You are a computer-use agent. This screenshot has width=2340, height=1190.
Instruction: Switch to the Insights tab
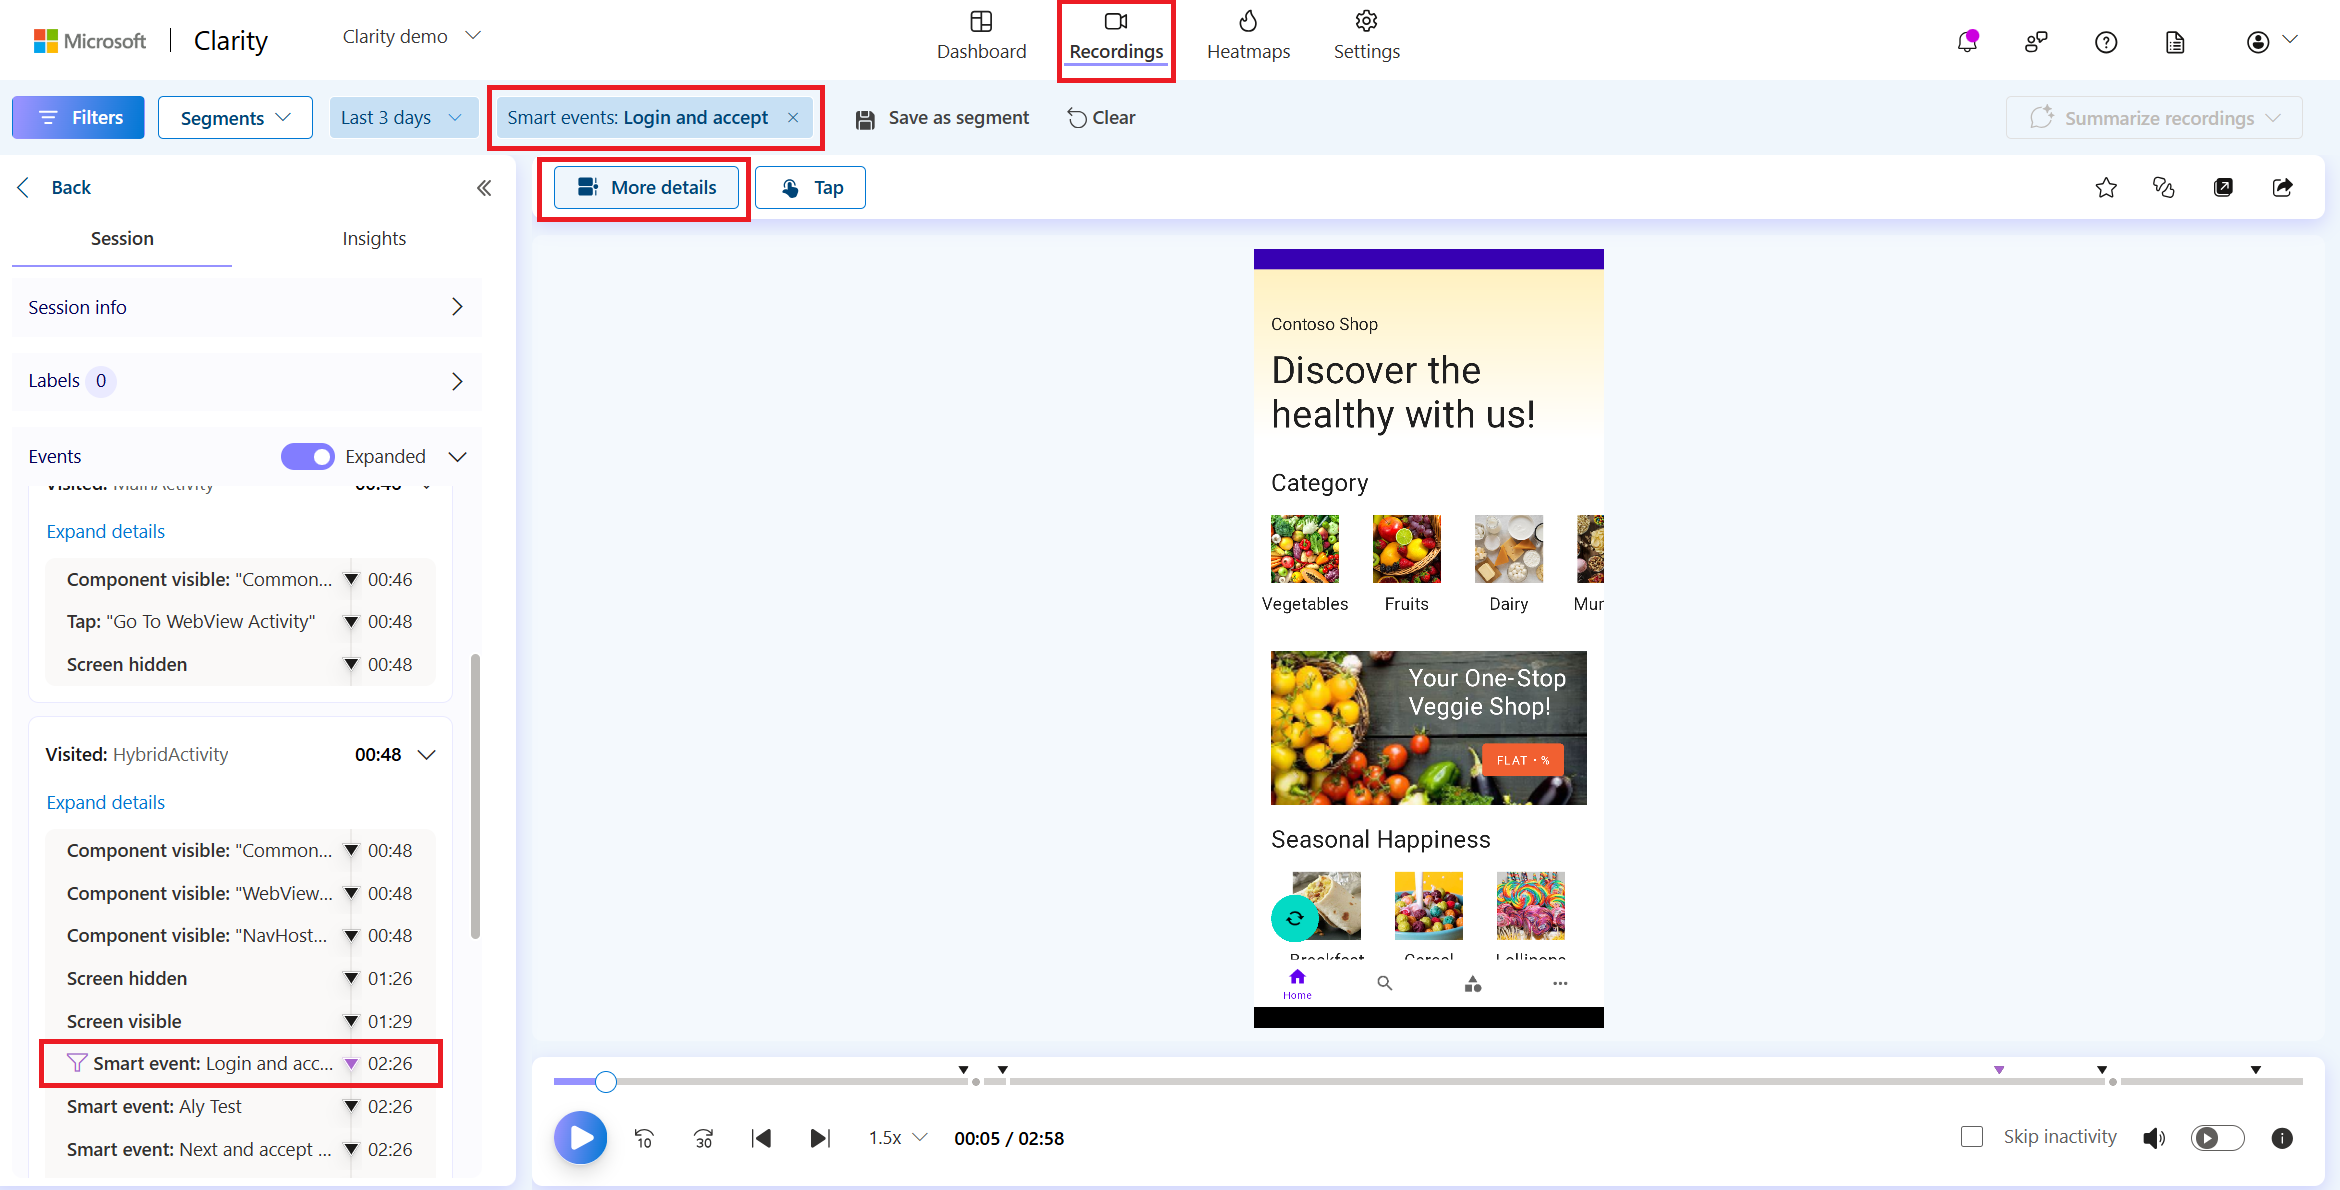(x=373, y=238)
